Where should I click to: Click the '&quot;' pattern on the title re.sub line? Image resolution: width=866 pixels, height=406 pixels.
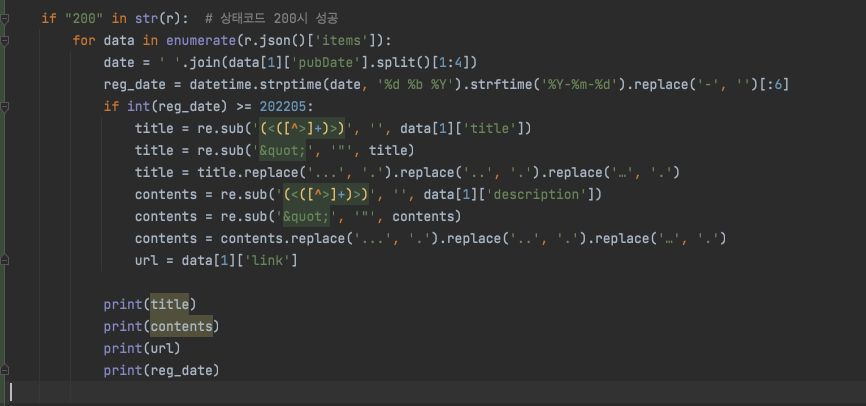click(283, 151)
